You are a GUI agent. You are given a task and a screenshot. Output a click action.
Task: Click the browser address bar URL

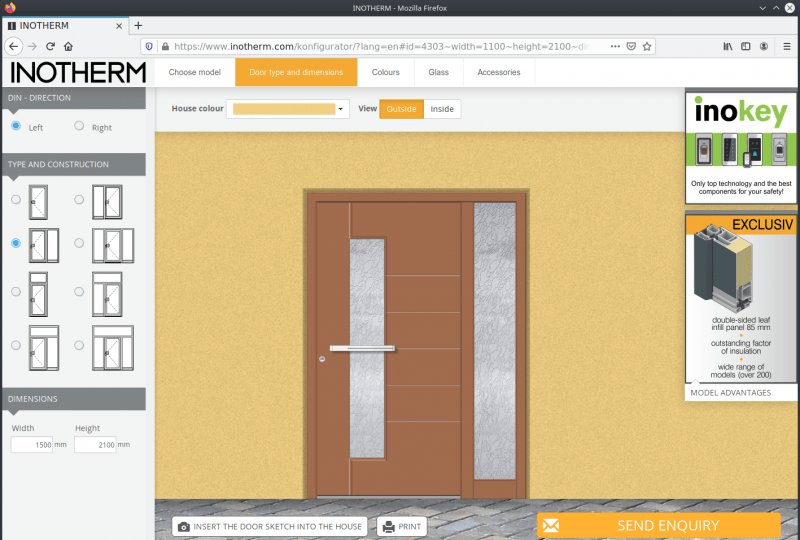coord(381,46)
